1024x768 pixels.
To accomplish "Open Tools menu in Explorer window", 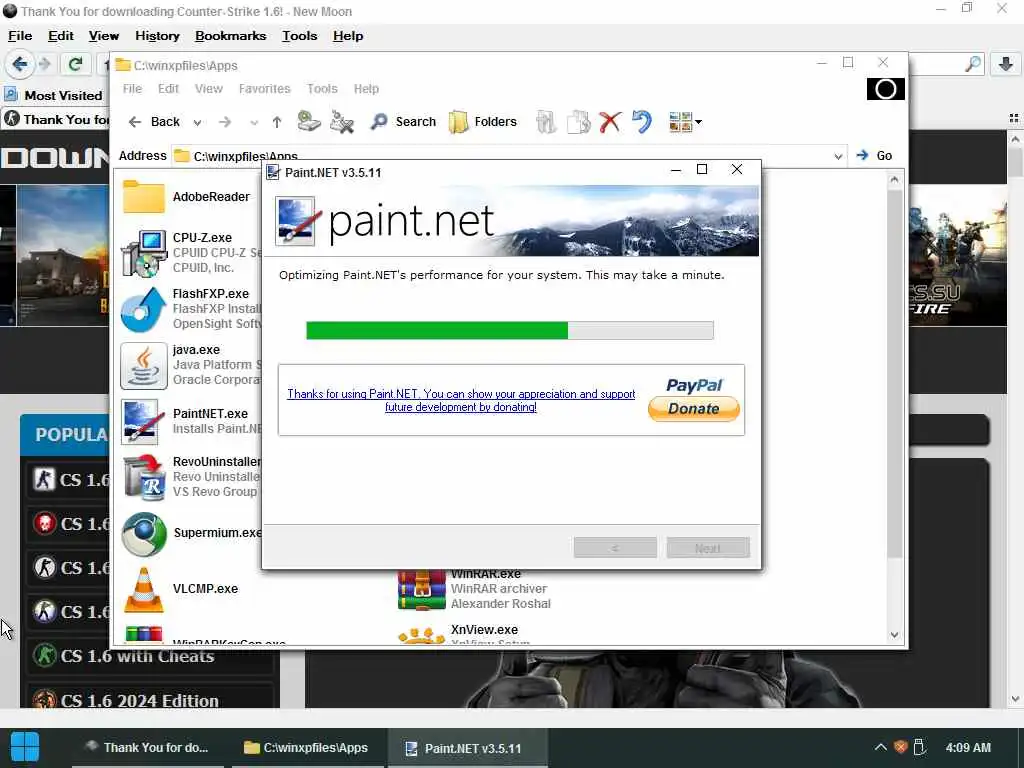I will click(322, 89).
